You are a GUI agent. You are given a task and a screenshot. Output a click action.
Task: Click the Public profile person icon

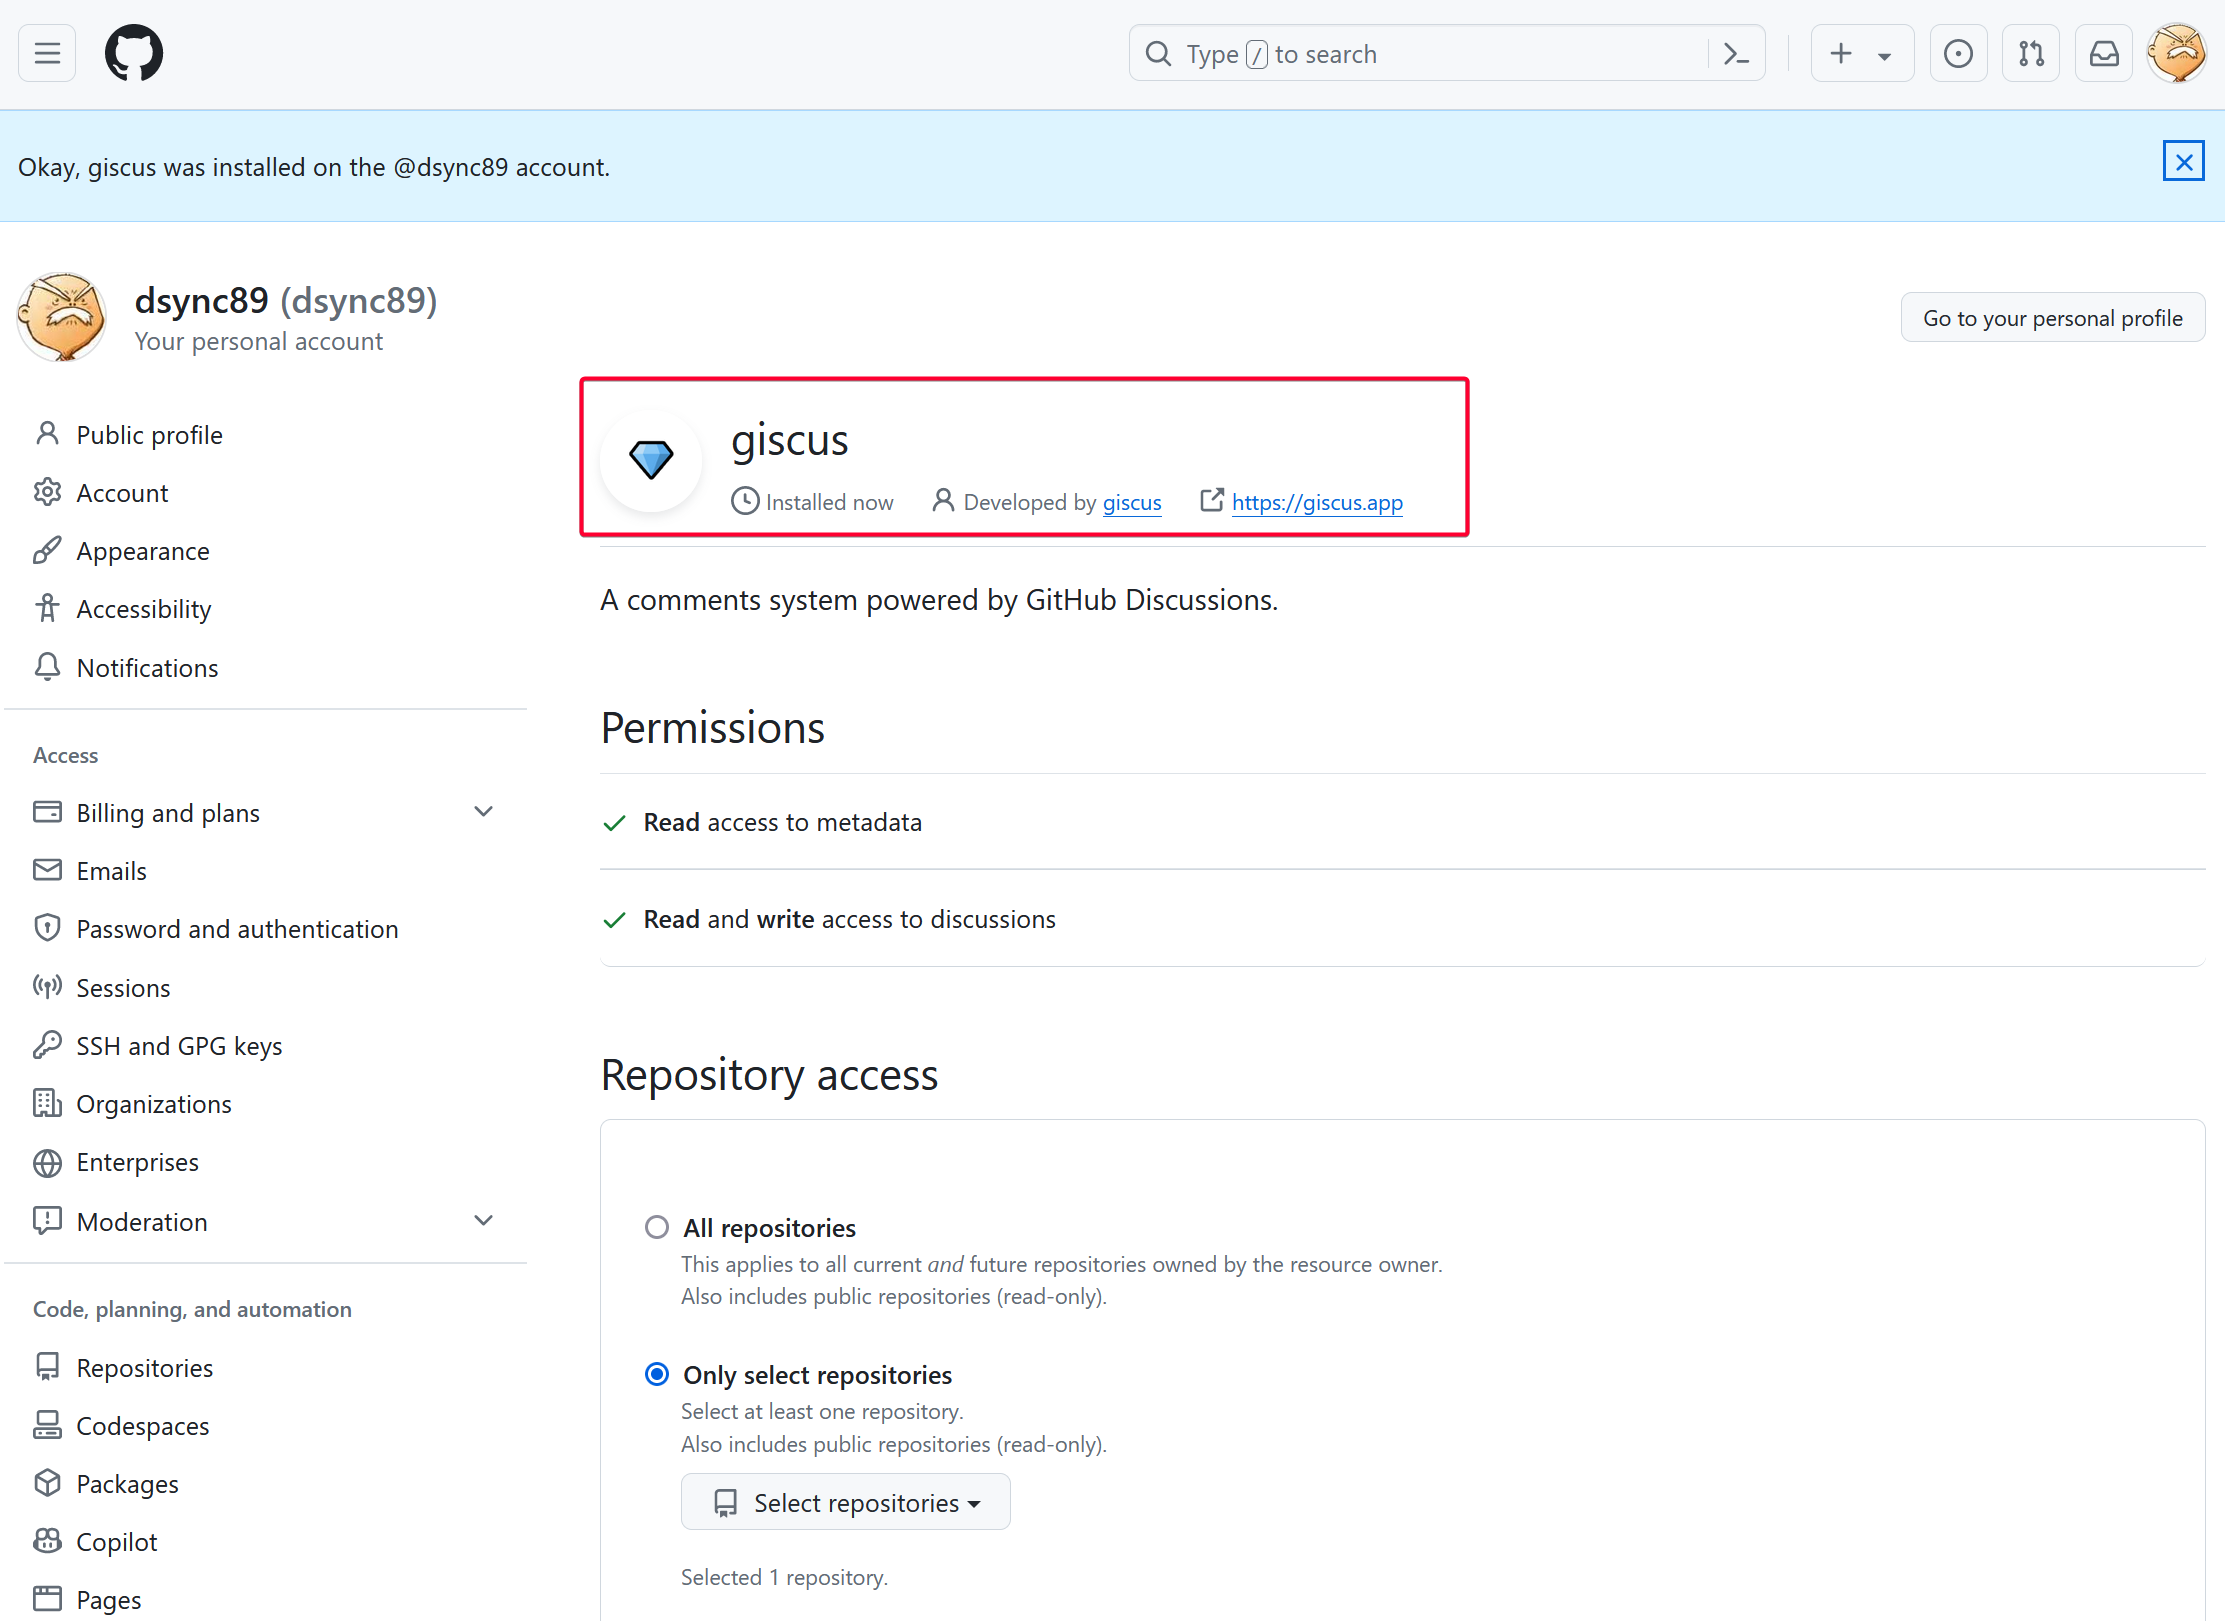[x=47, y=434]
